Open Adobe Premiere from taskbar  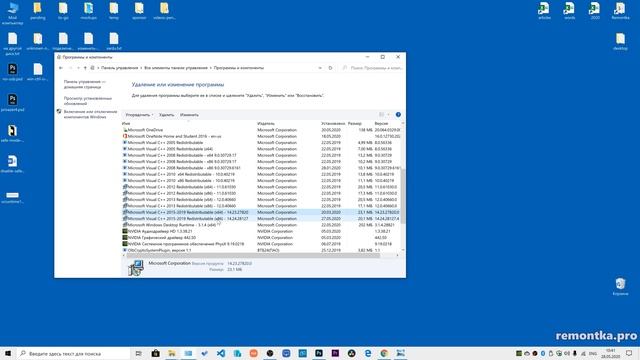[x=335, y=353]
